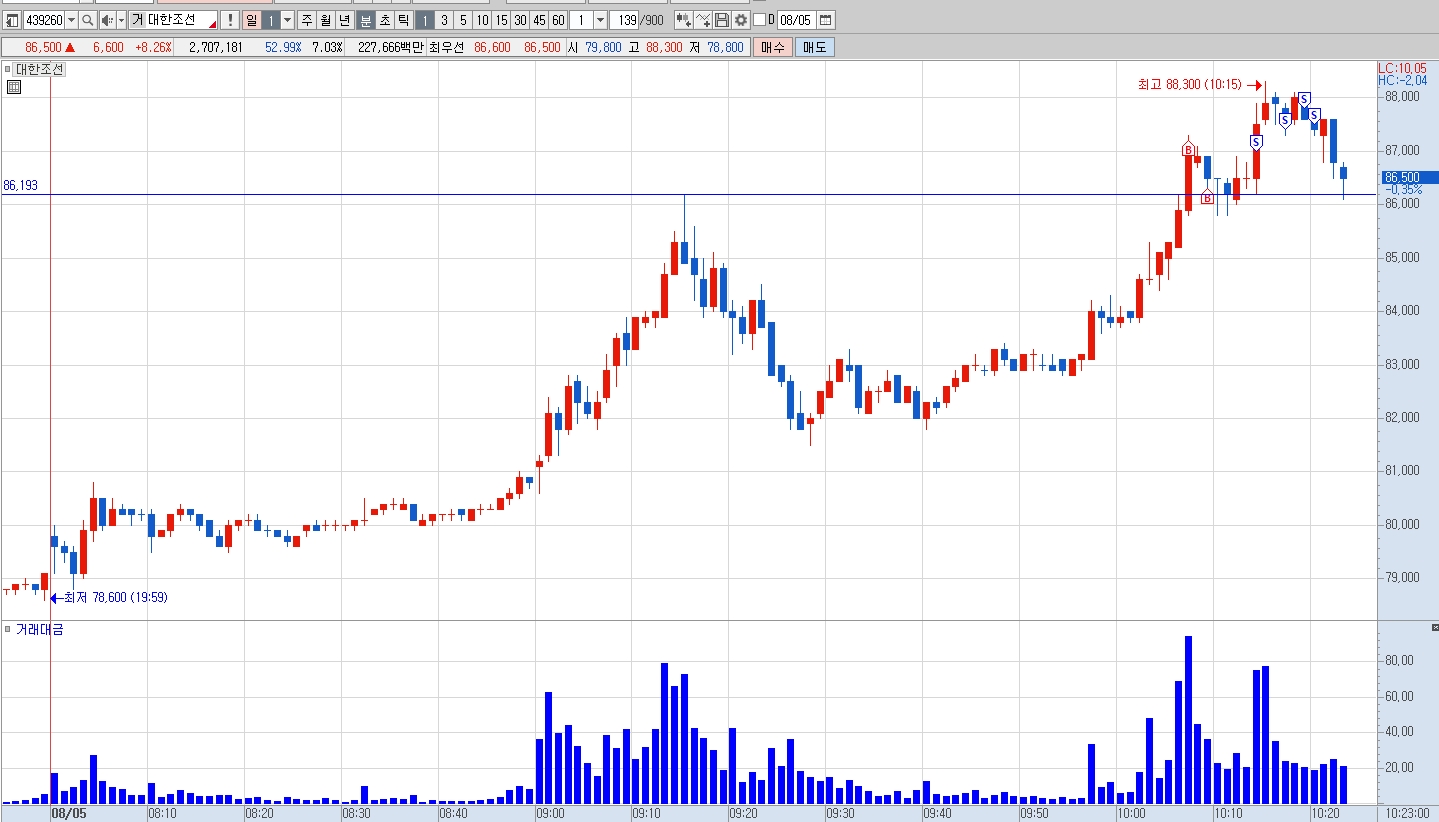Toggle the 틱 tick chart mode

403,20
